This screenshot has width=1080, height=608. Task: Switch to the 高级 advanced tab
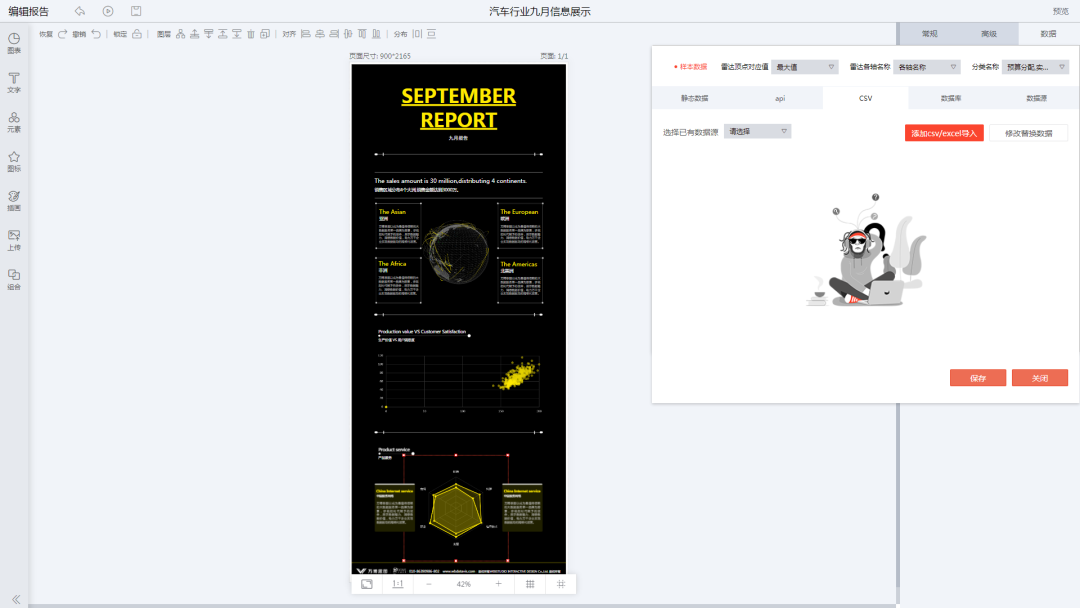point(989,34)
